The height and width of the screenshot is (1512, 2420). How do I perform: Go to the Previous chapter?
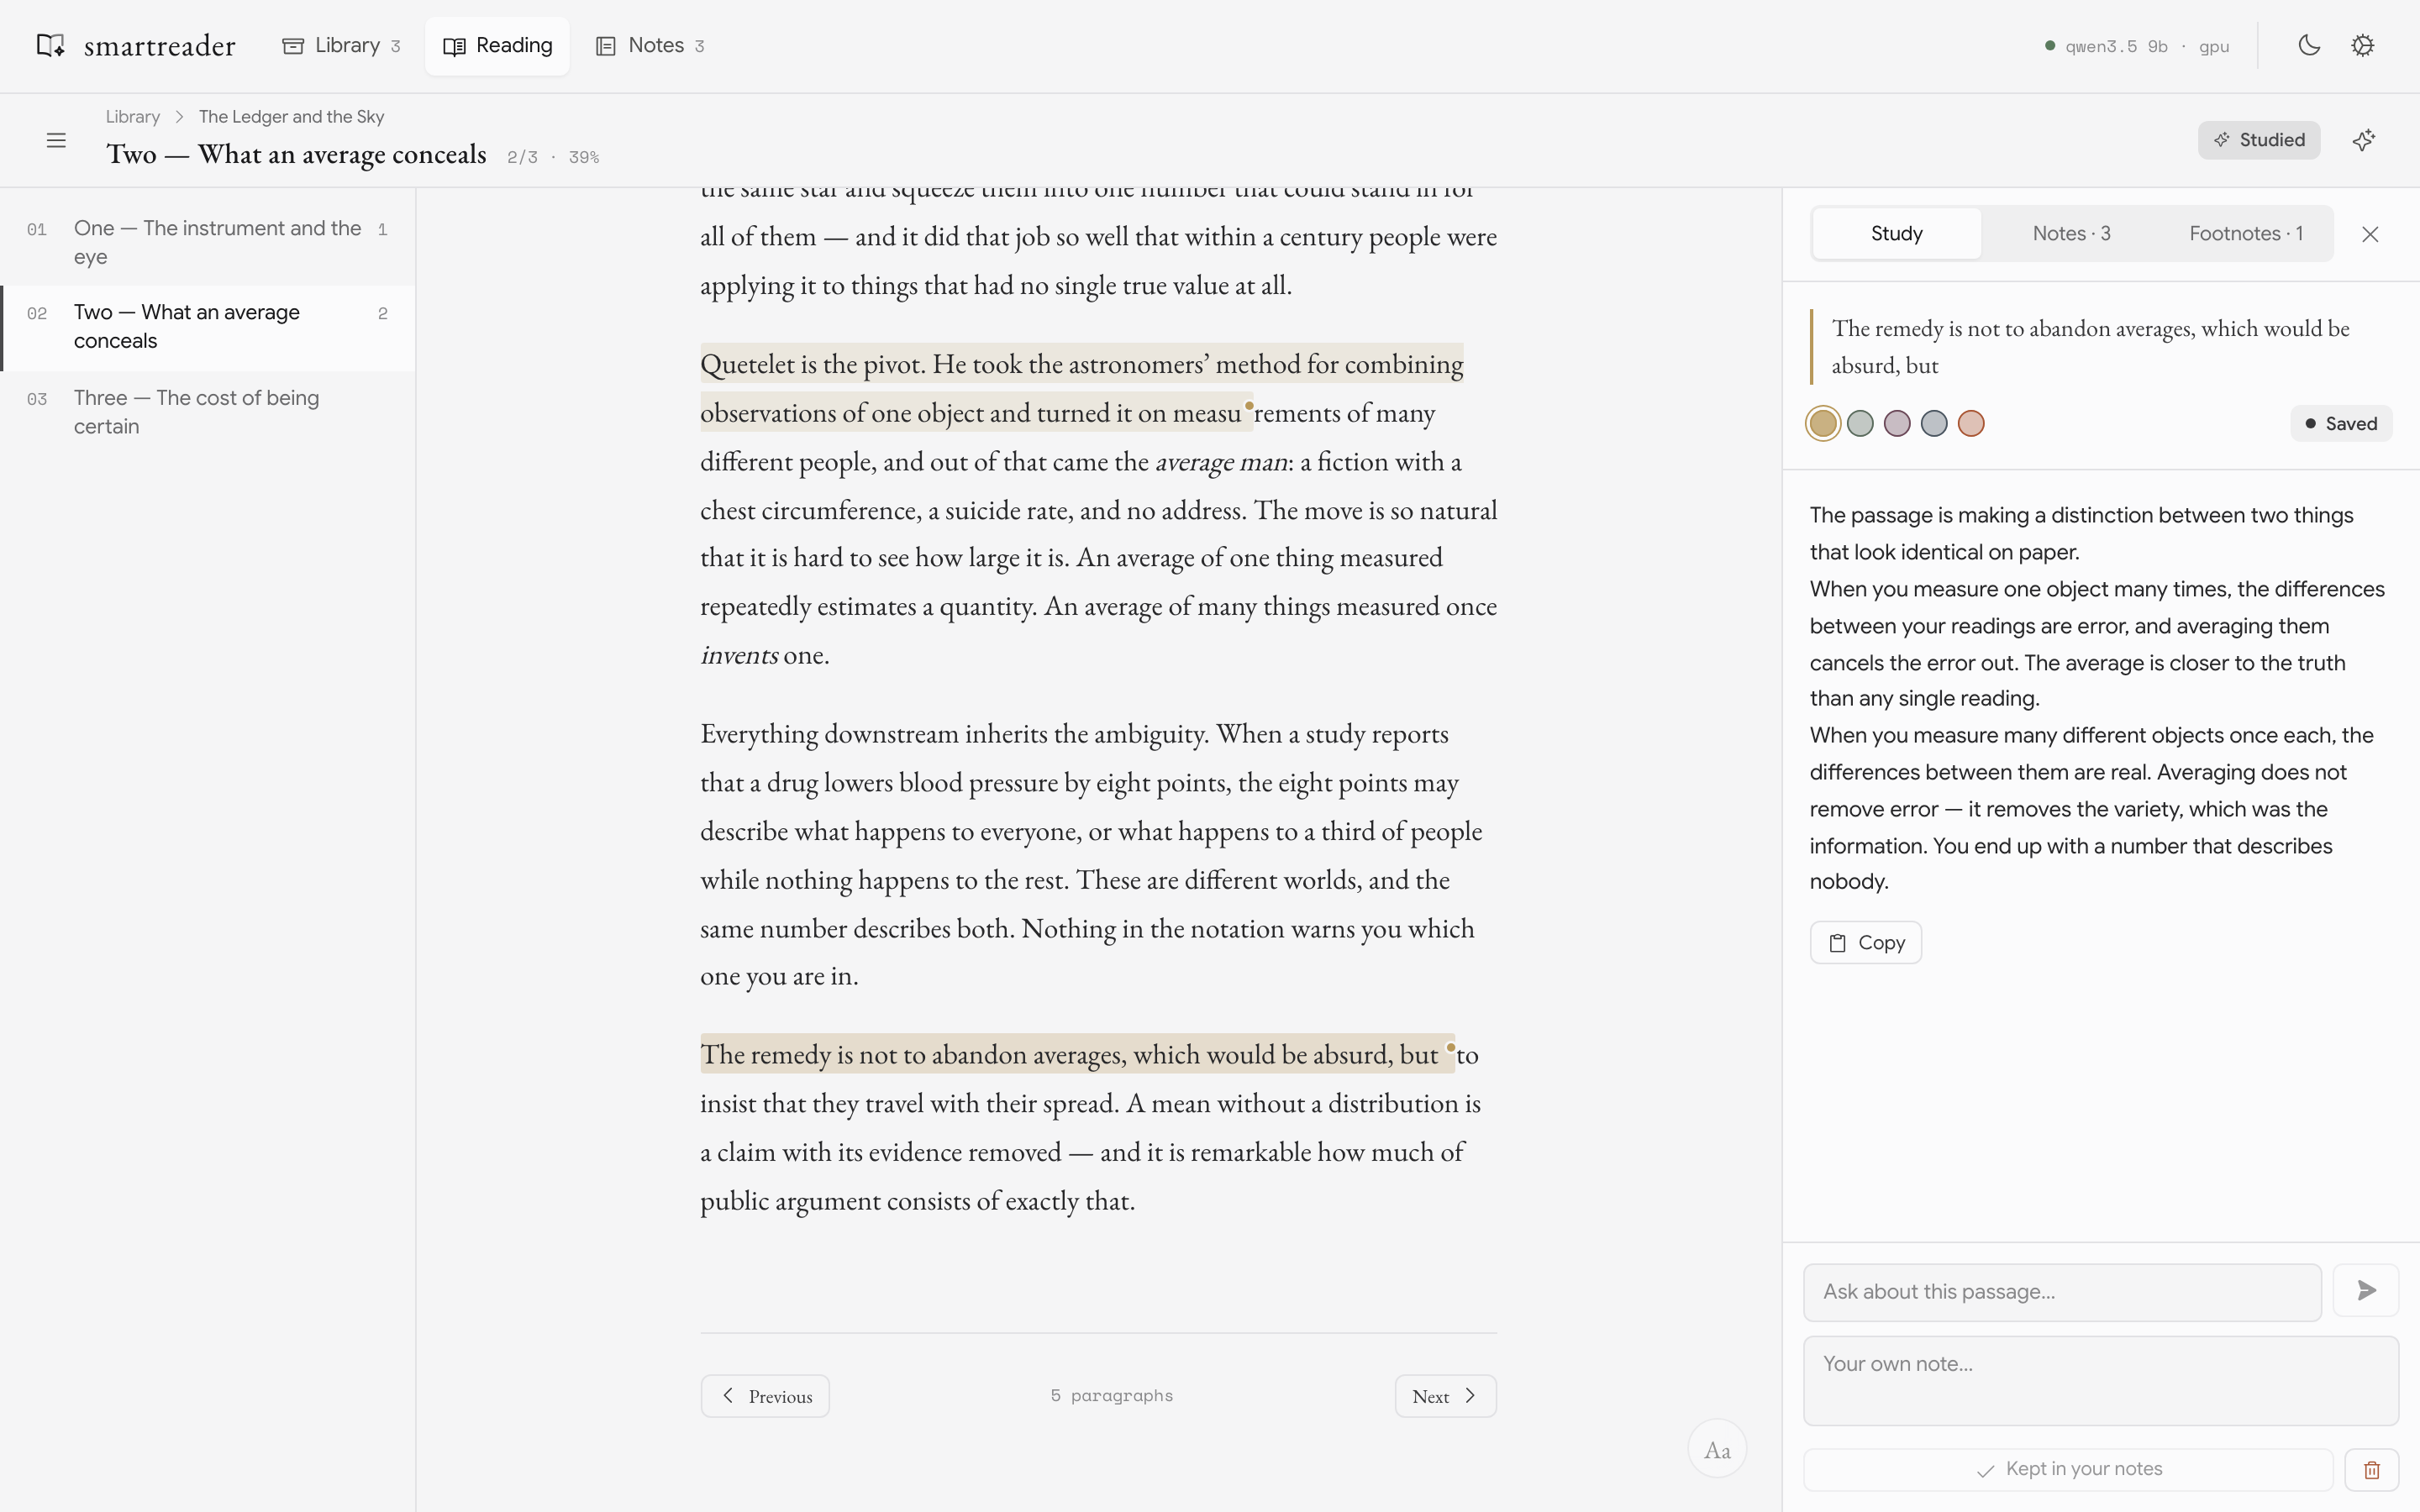coord(765,1396)
